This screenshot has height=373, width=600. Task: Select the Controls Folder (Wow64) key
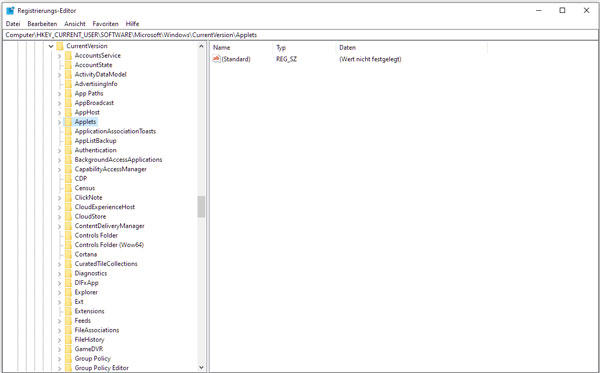tap(109, 245)
